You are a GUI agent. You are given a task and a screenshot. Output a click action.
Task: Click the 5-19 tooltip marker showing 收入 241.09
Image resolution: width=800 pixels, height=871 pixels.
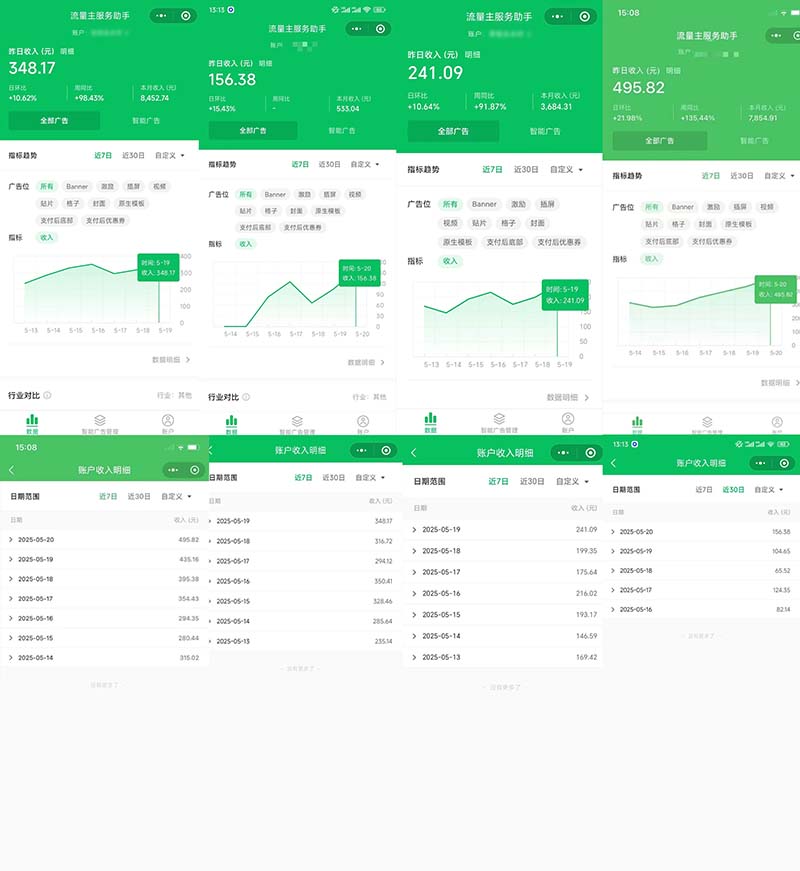pos(564,294)
